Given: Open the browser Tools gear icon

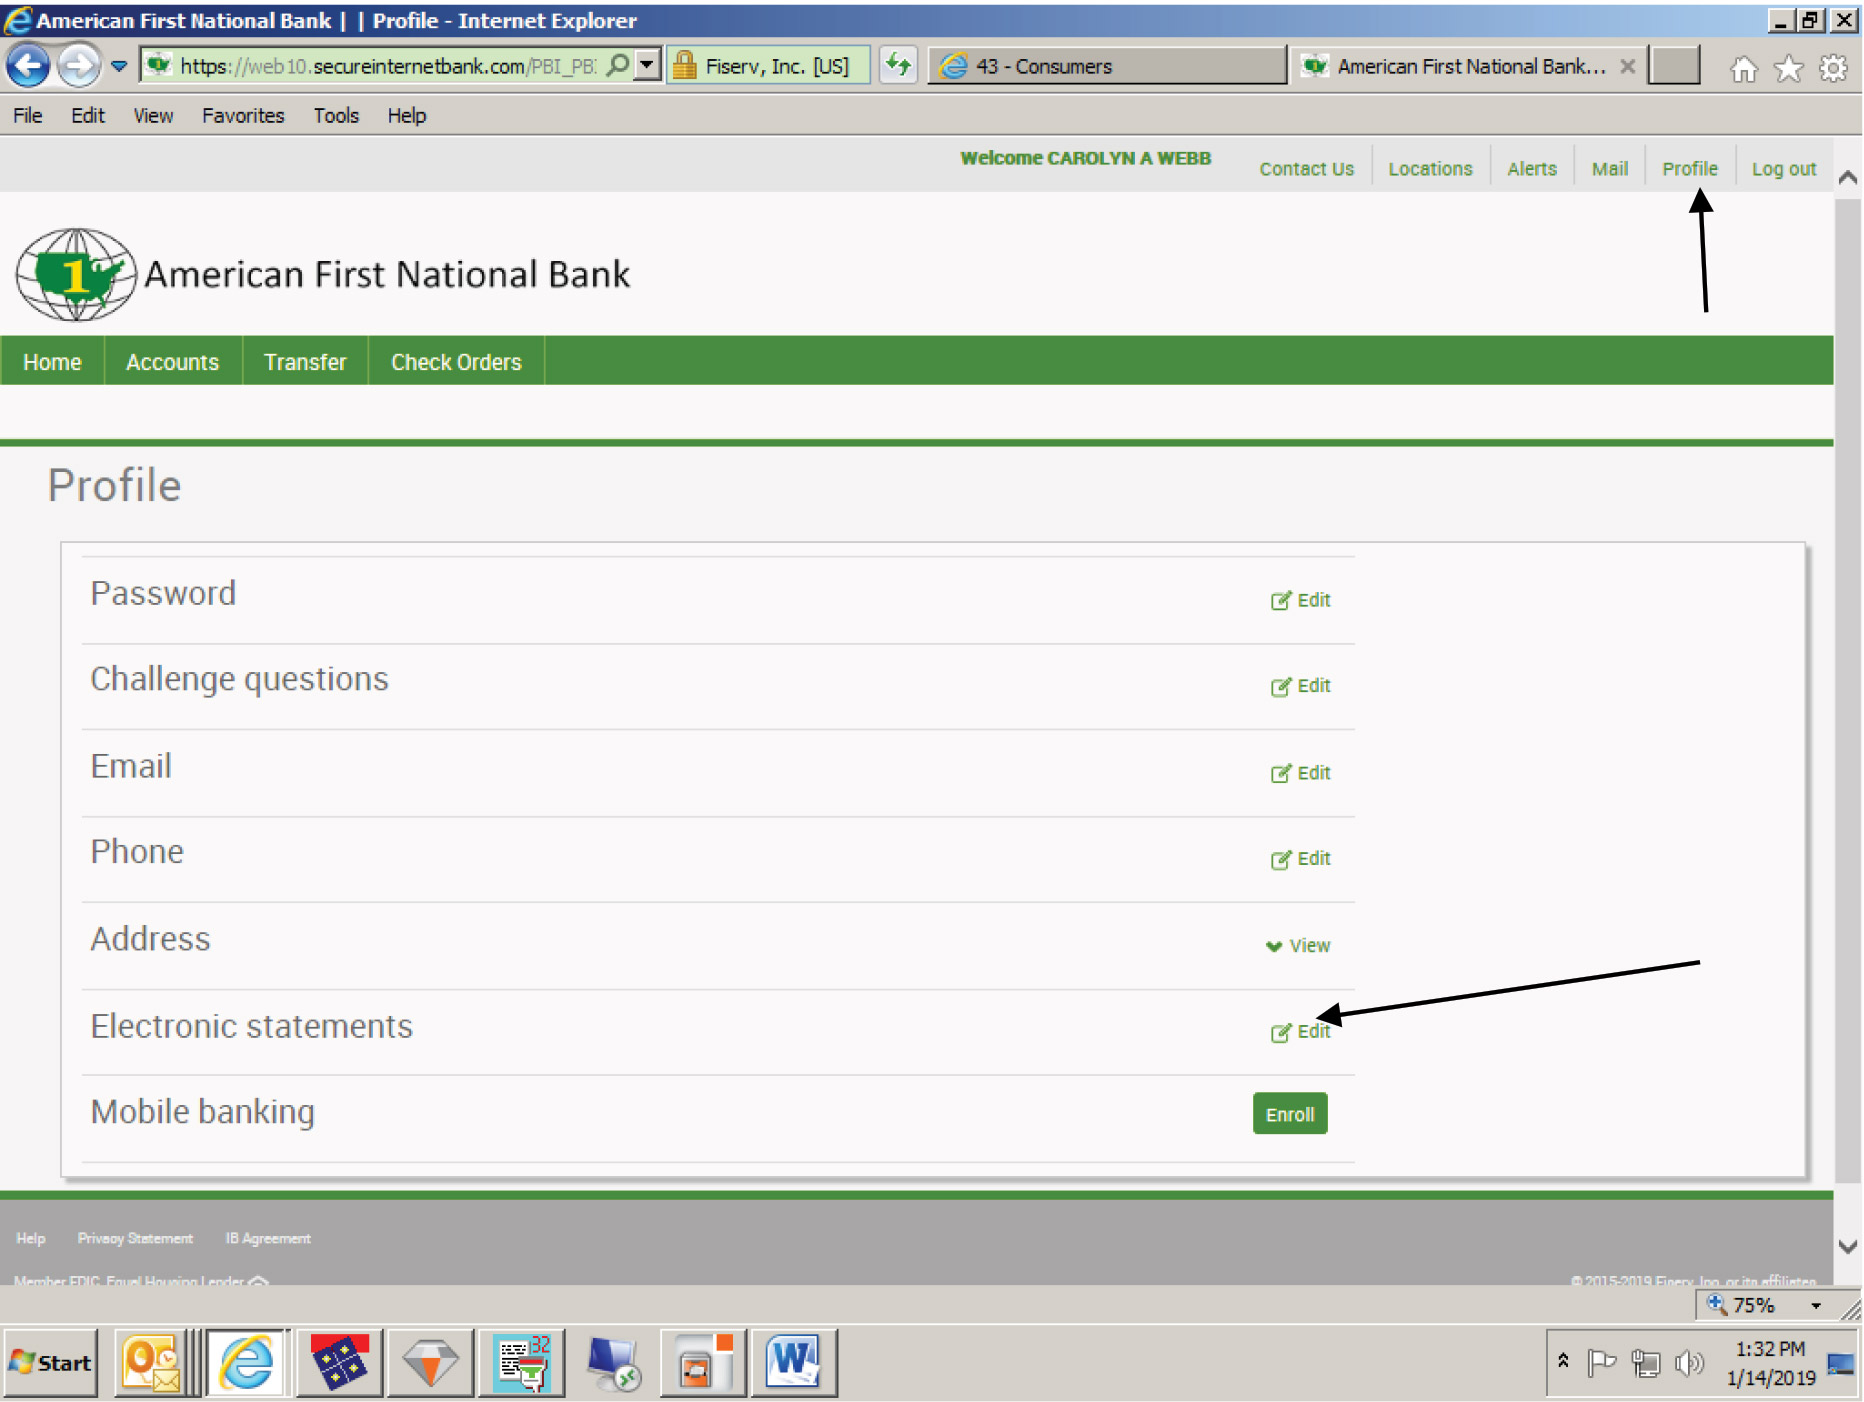Looking at the screenshot, I should click(1833, 68).
